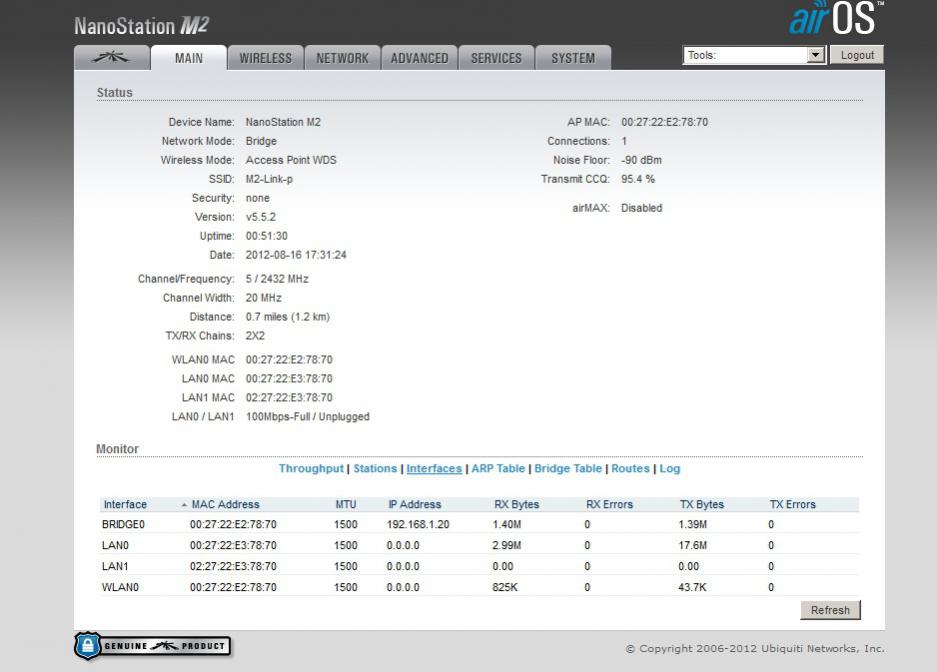Click the TX Bytes value 17.6M

point(692,545)
